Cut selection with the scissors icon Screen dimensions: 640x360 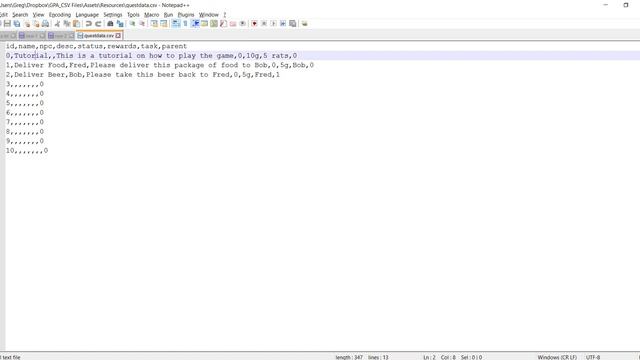click(x=57, y=24)
